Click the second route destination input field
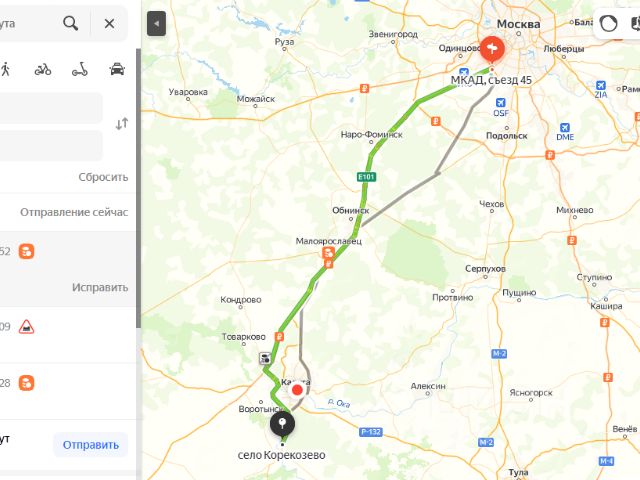 click(x=51, y=145)
